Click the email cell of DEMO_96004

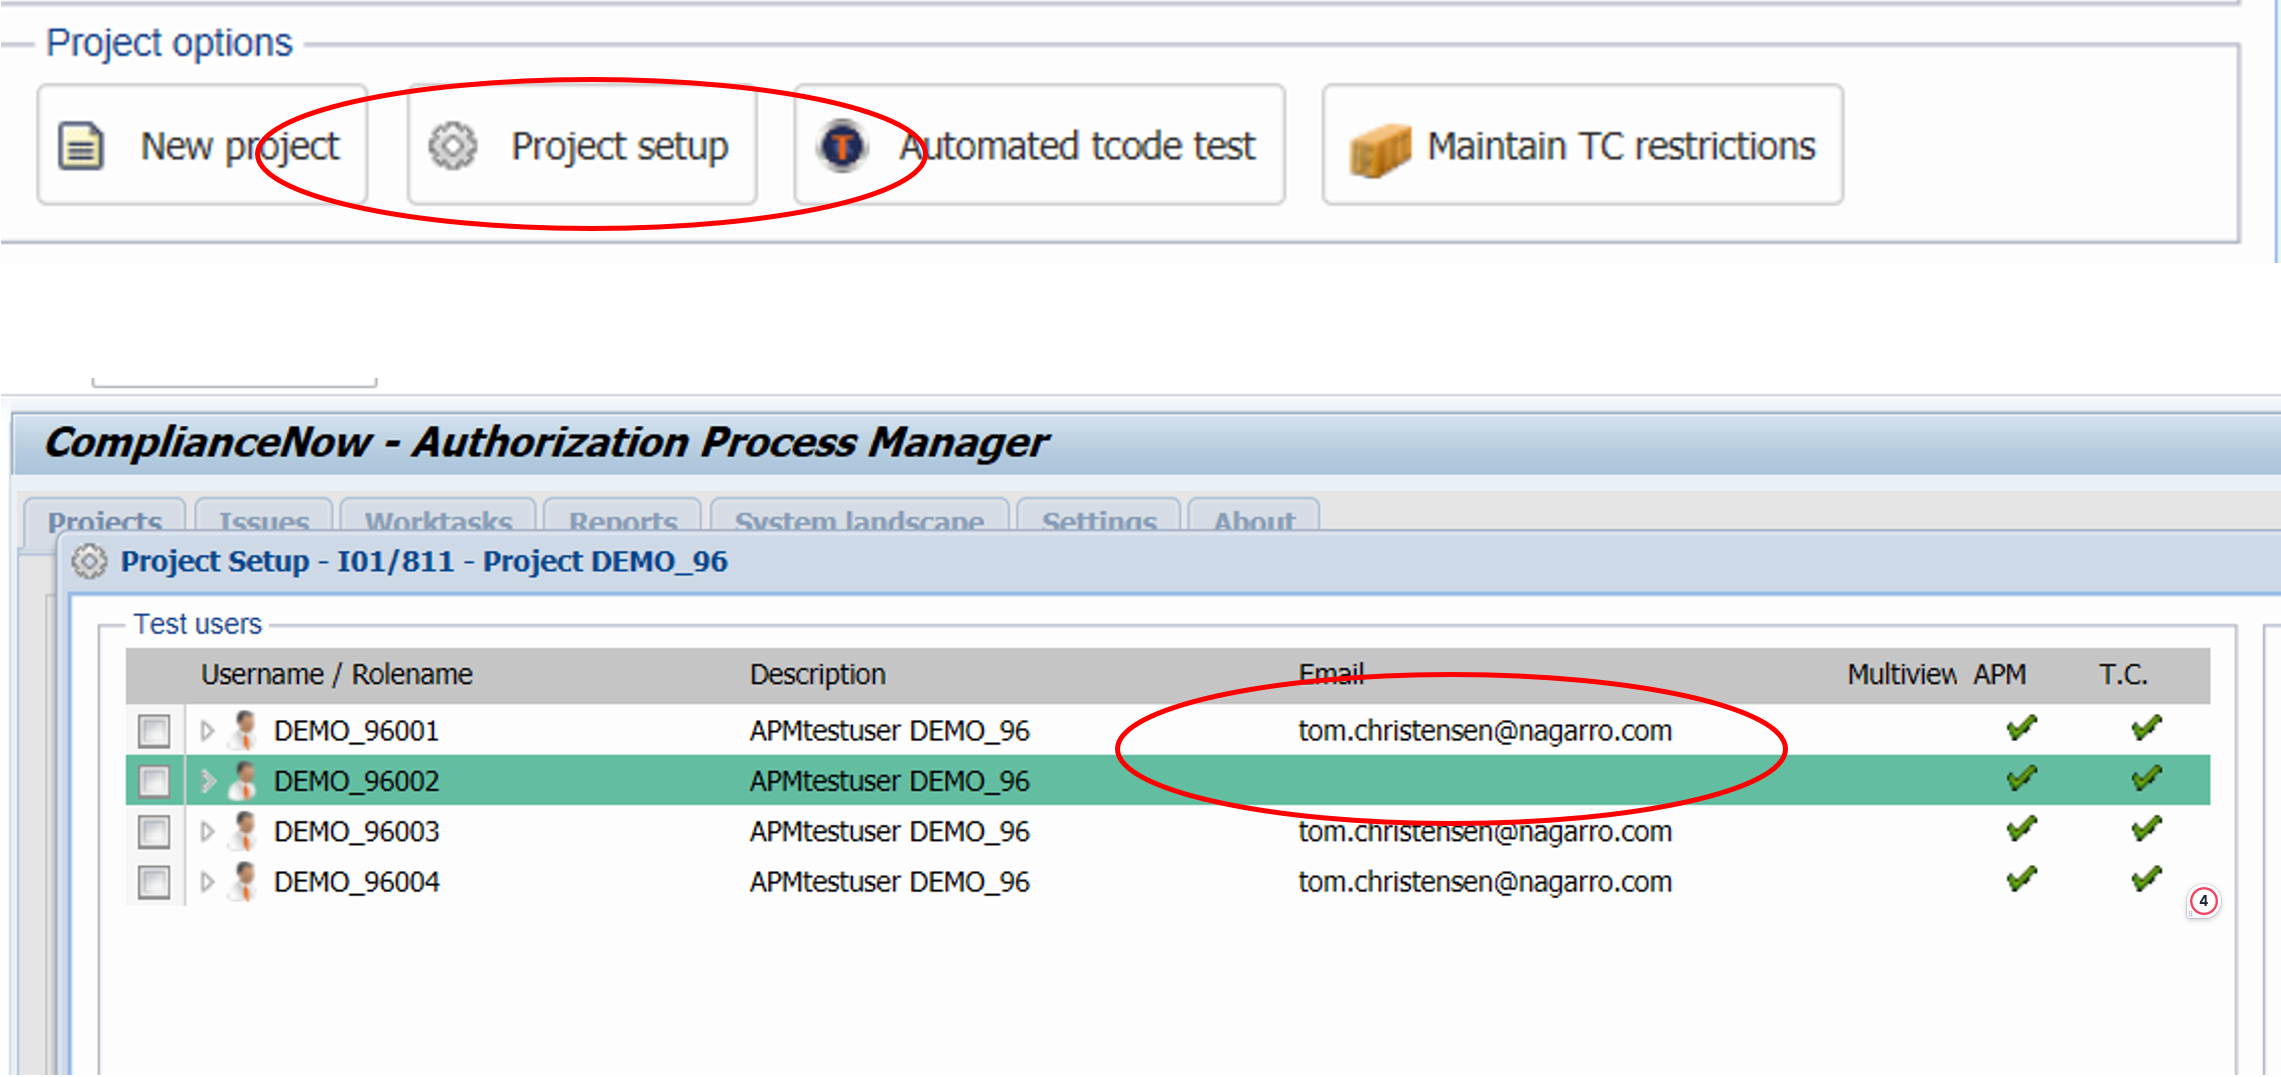coord(1485,882)
